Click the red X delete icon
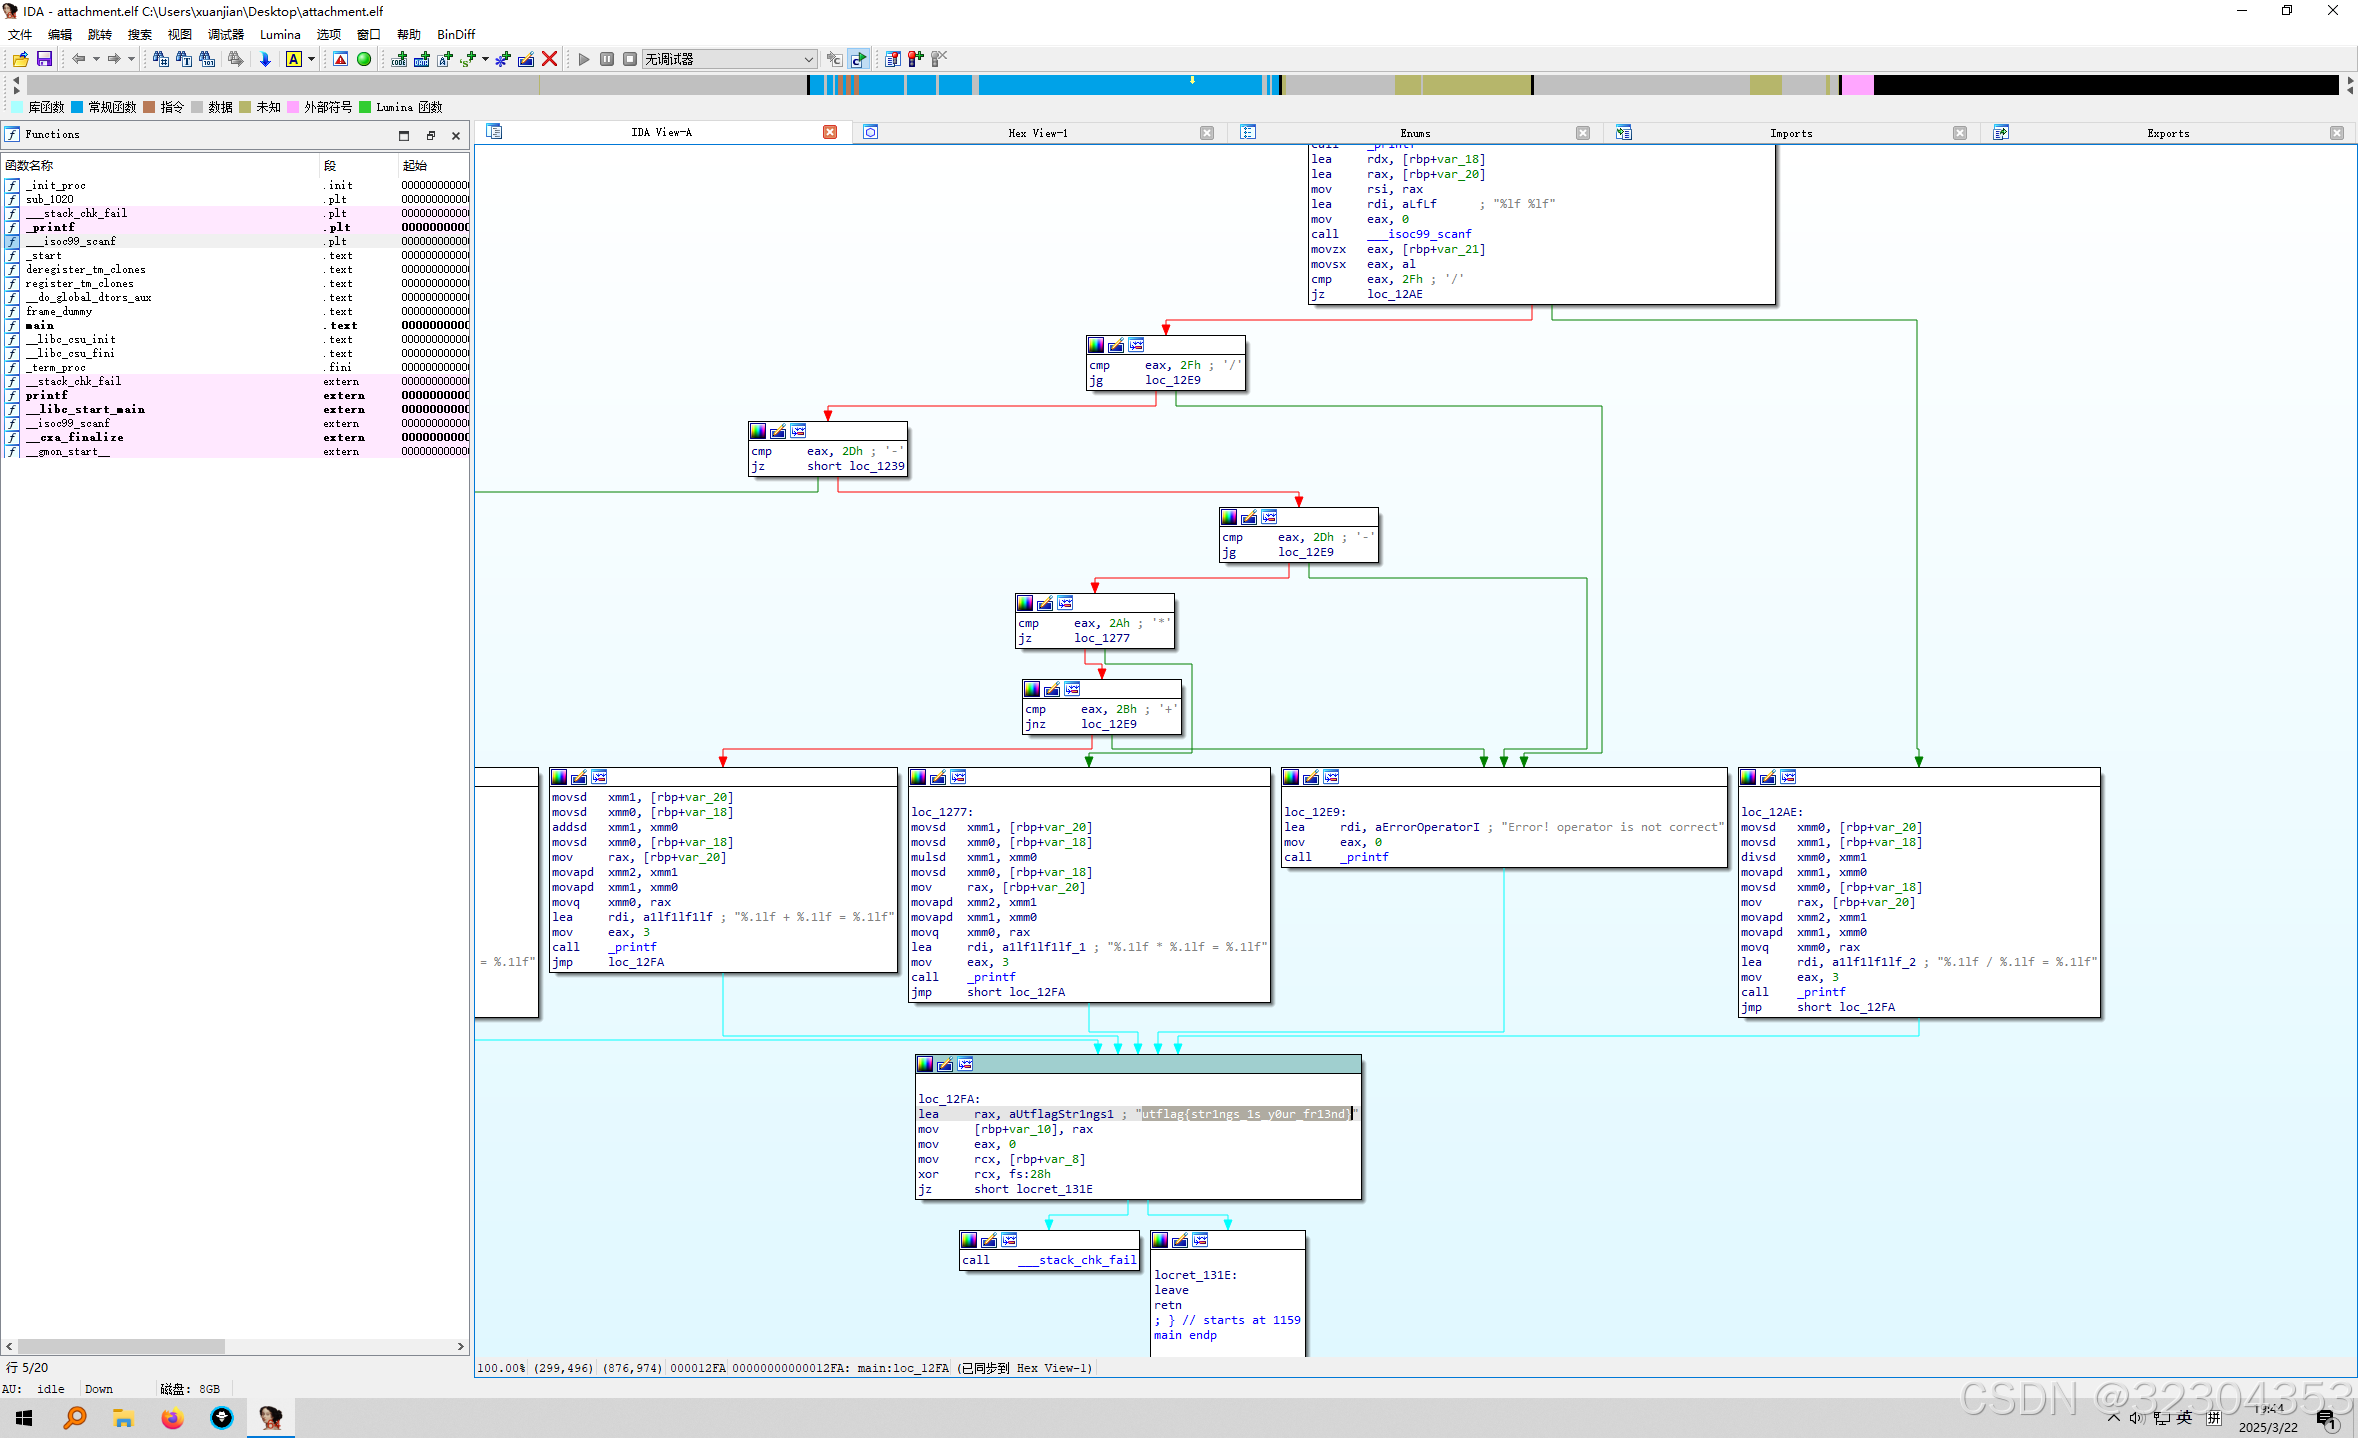This screenshot has height=1438, width=2358. [549, 59]
